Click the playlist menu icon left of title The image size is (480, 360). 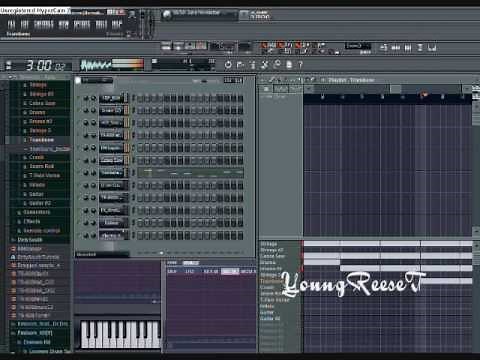323,80
